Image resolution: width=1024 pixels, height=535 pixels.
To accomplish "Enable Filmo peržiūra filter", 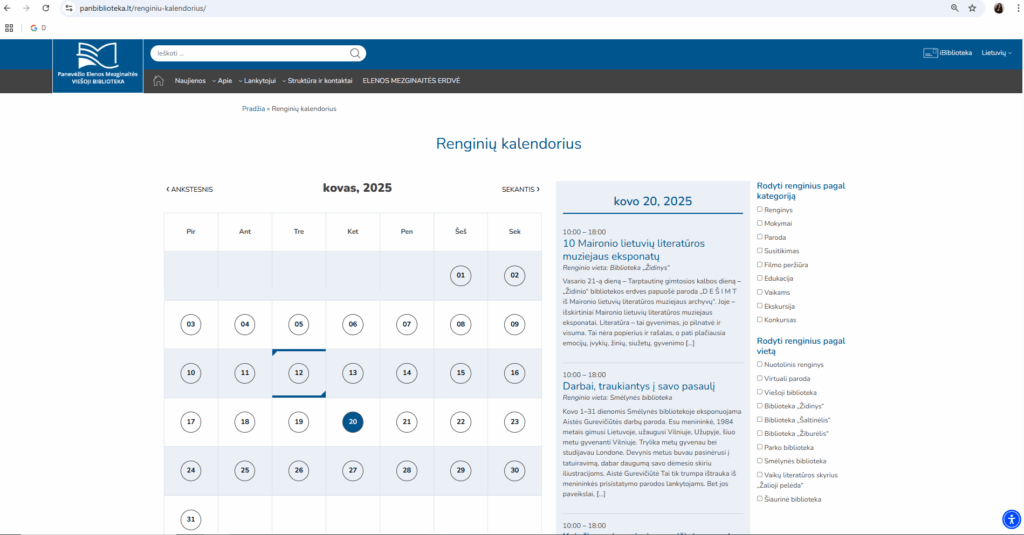I will (760, 265).
